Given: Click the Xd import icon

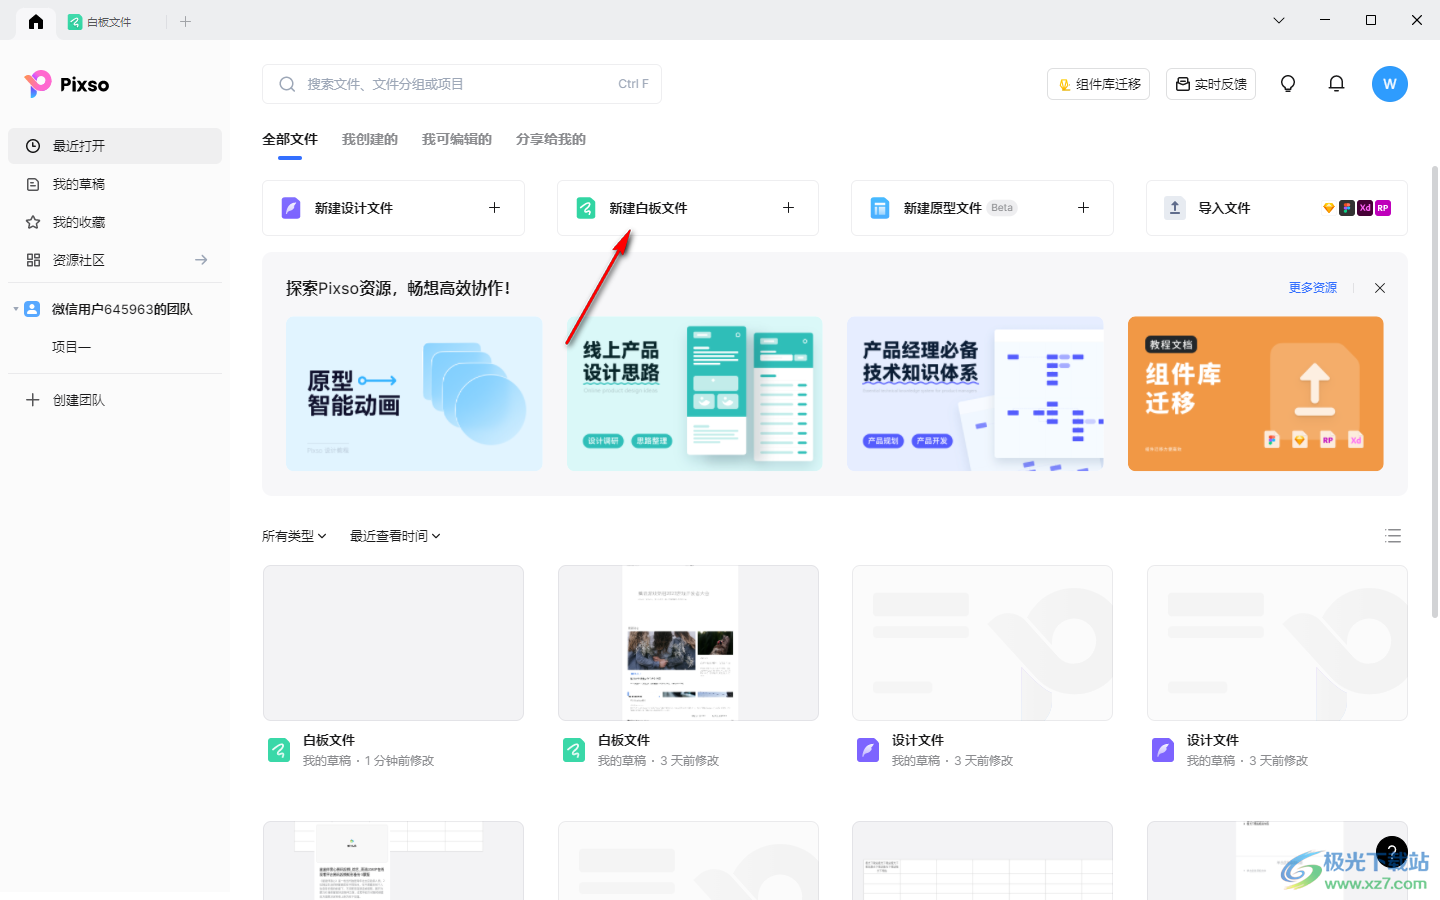Looking at the screenshot, I should tap(1365, 208).
